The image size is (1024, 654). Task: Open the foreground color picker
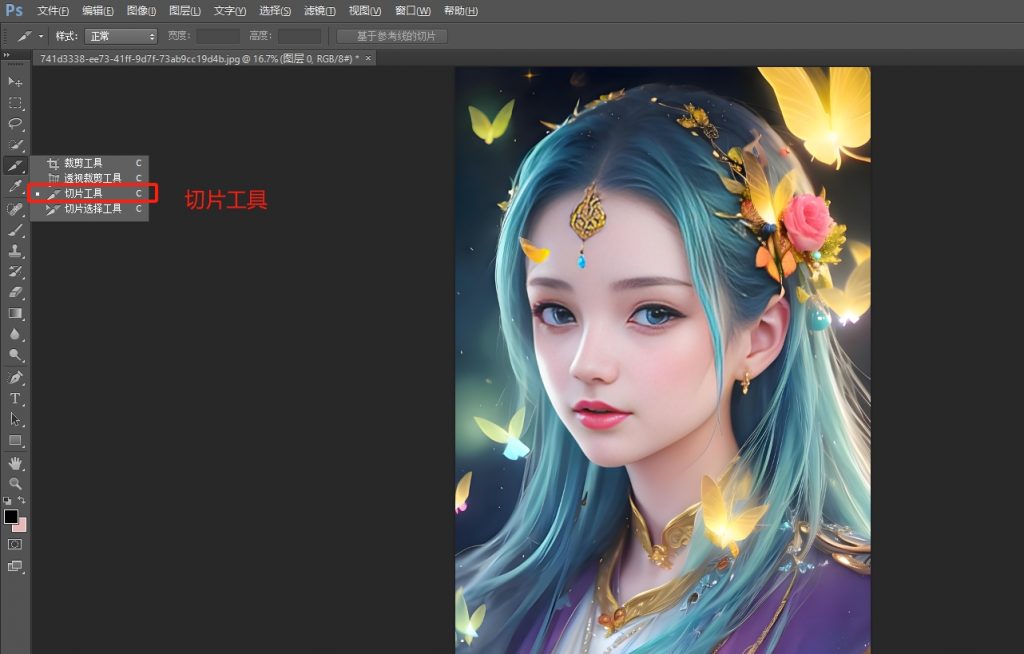coord(10,516)
